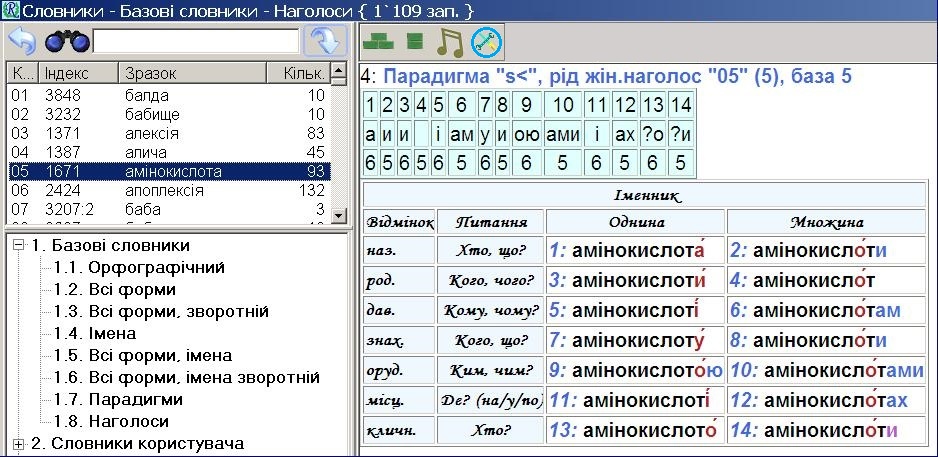This screenshot has height=457, width=938.
Task: Click paradigm cell number 10
Action: point(563,105)
